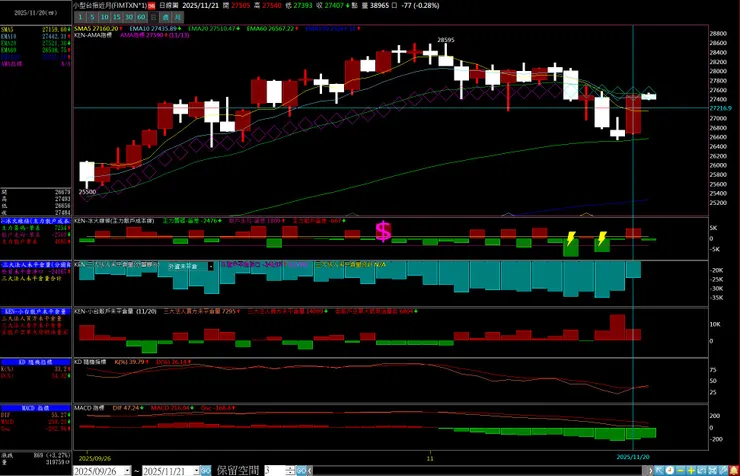Viewport: 740px width, 476px height.
Task: Click the horizontal chart scrollbar track
Action: pos(478,470)
